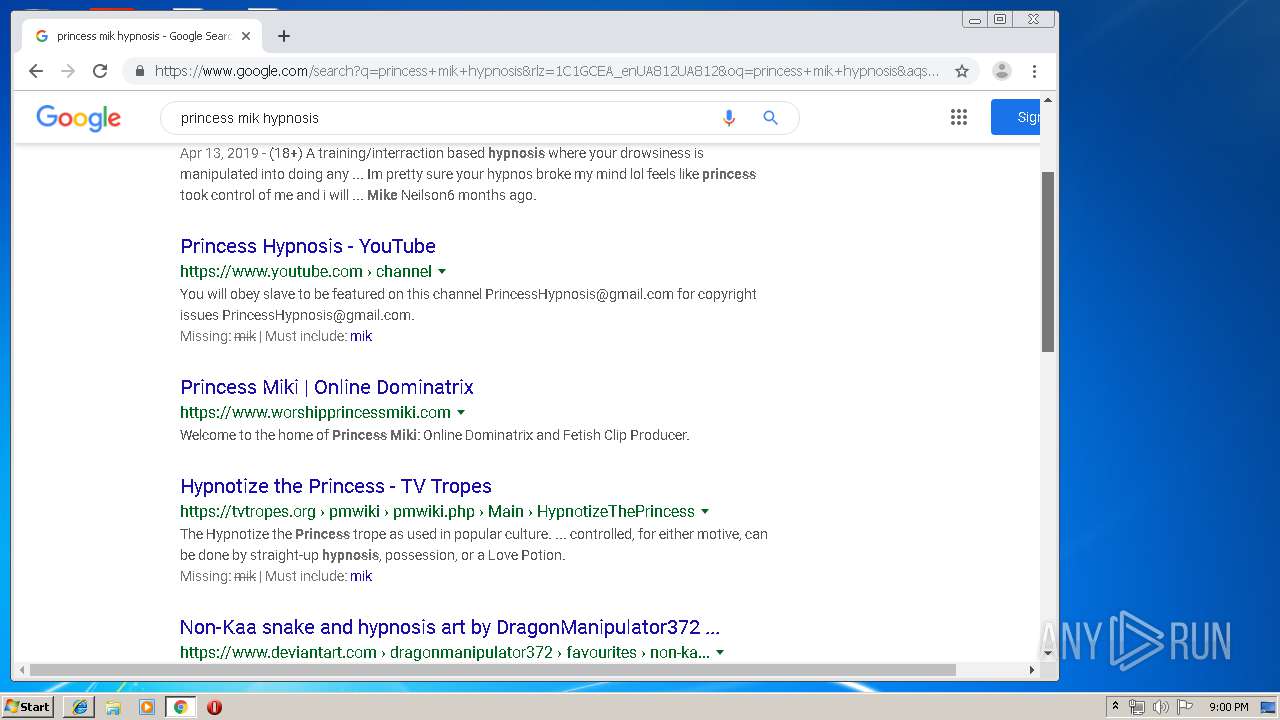Screen dimensions: 1280x720
Task: Click the Google logo
Action: click(78, 117)
